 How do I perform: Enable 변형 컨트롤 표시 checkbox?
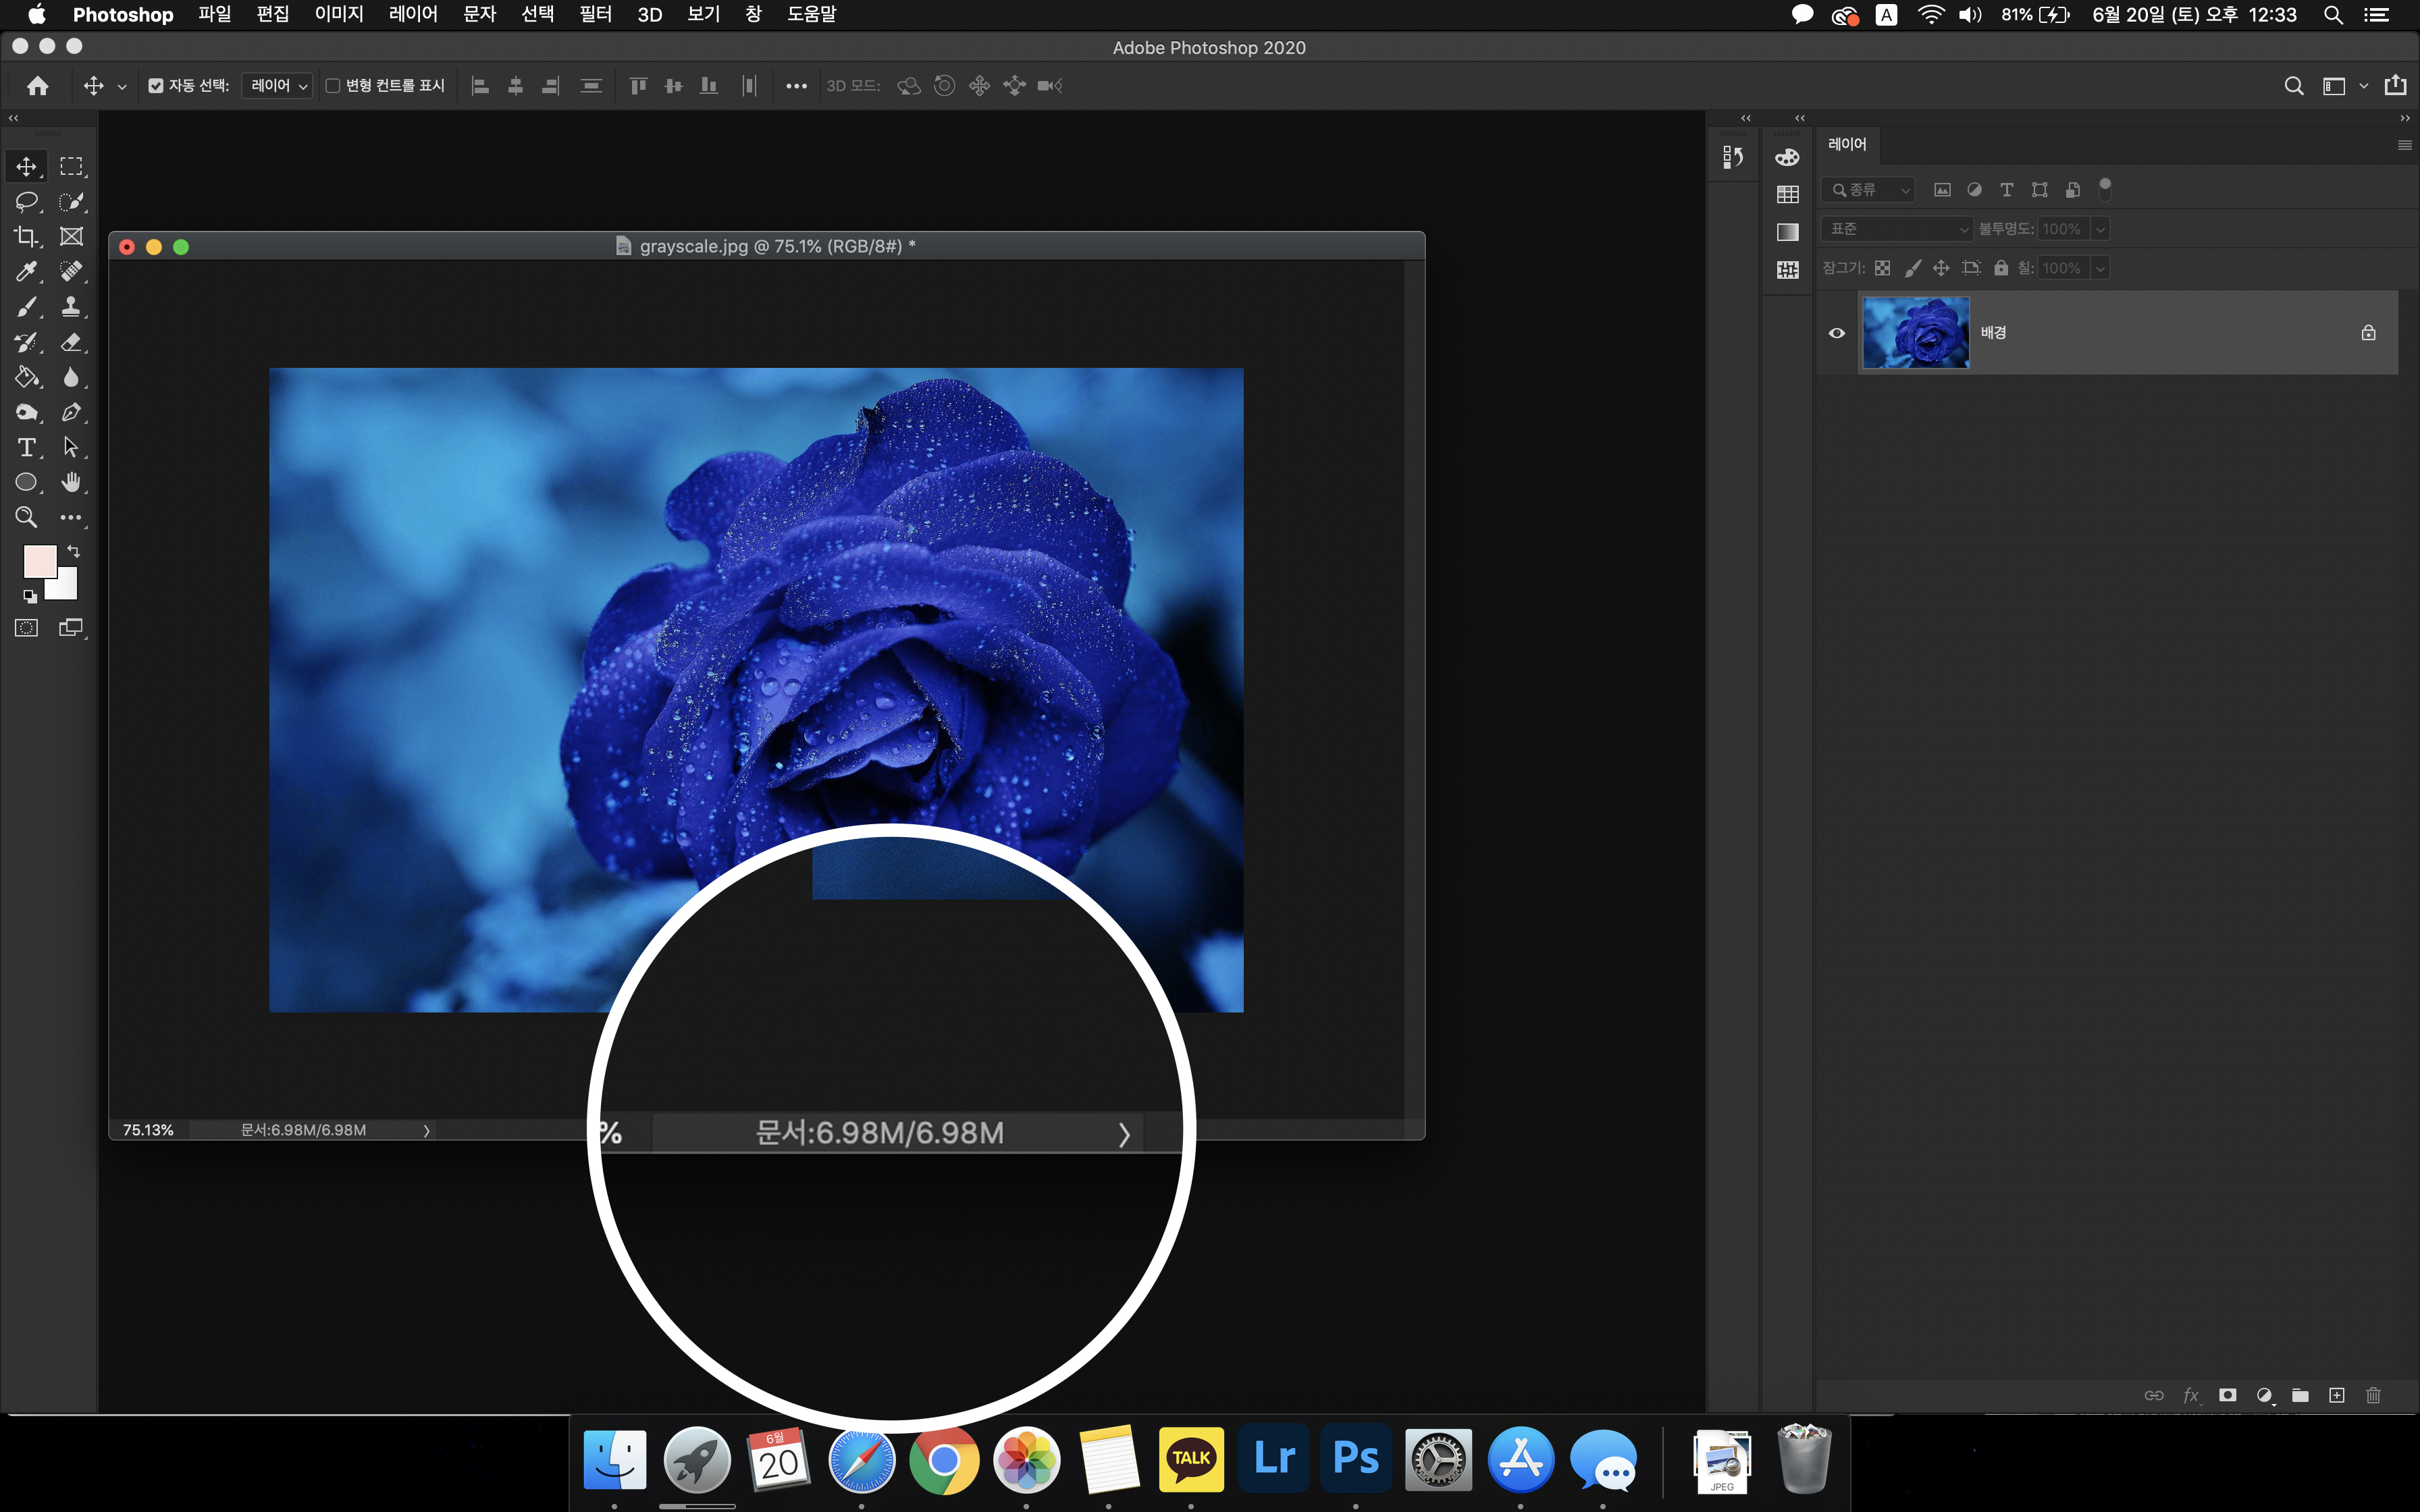tap(333, 86)
